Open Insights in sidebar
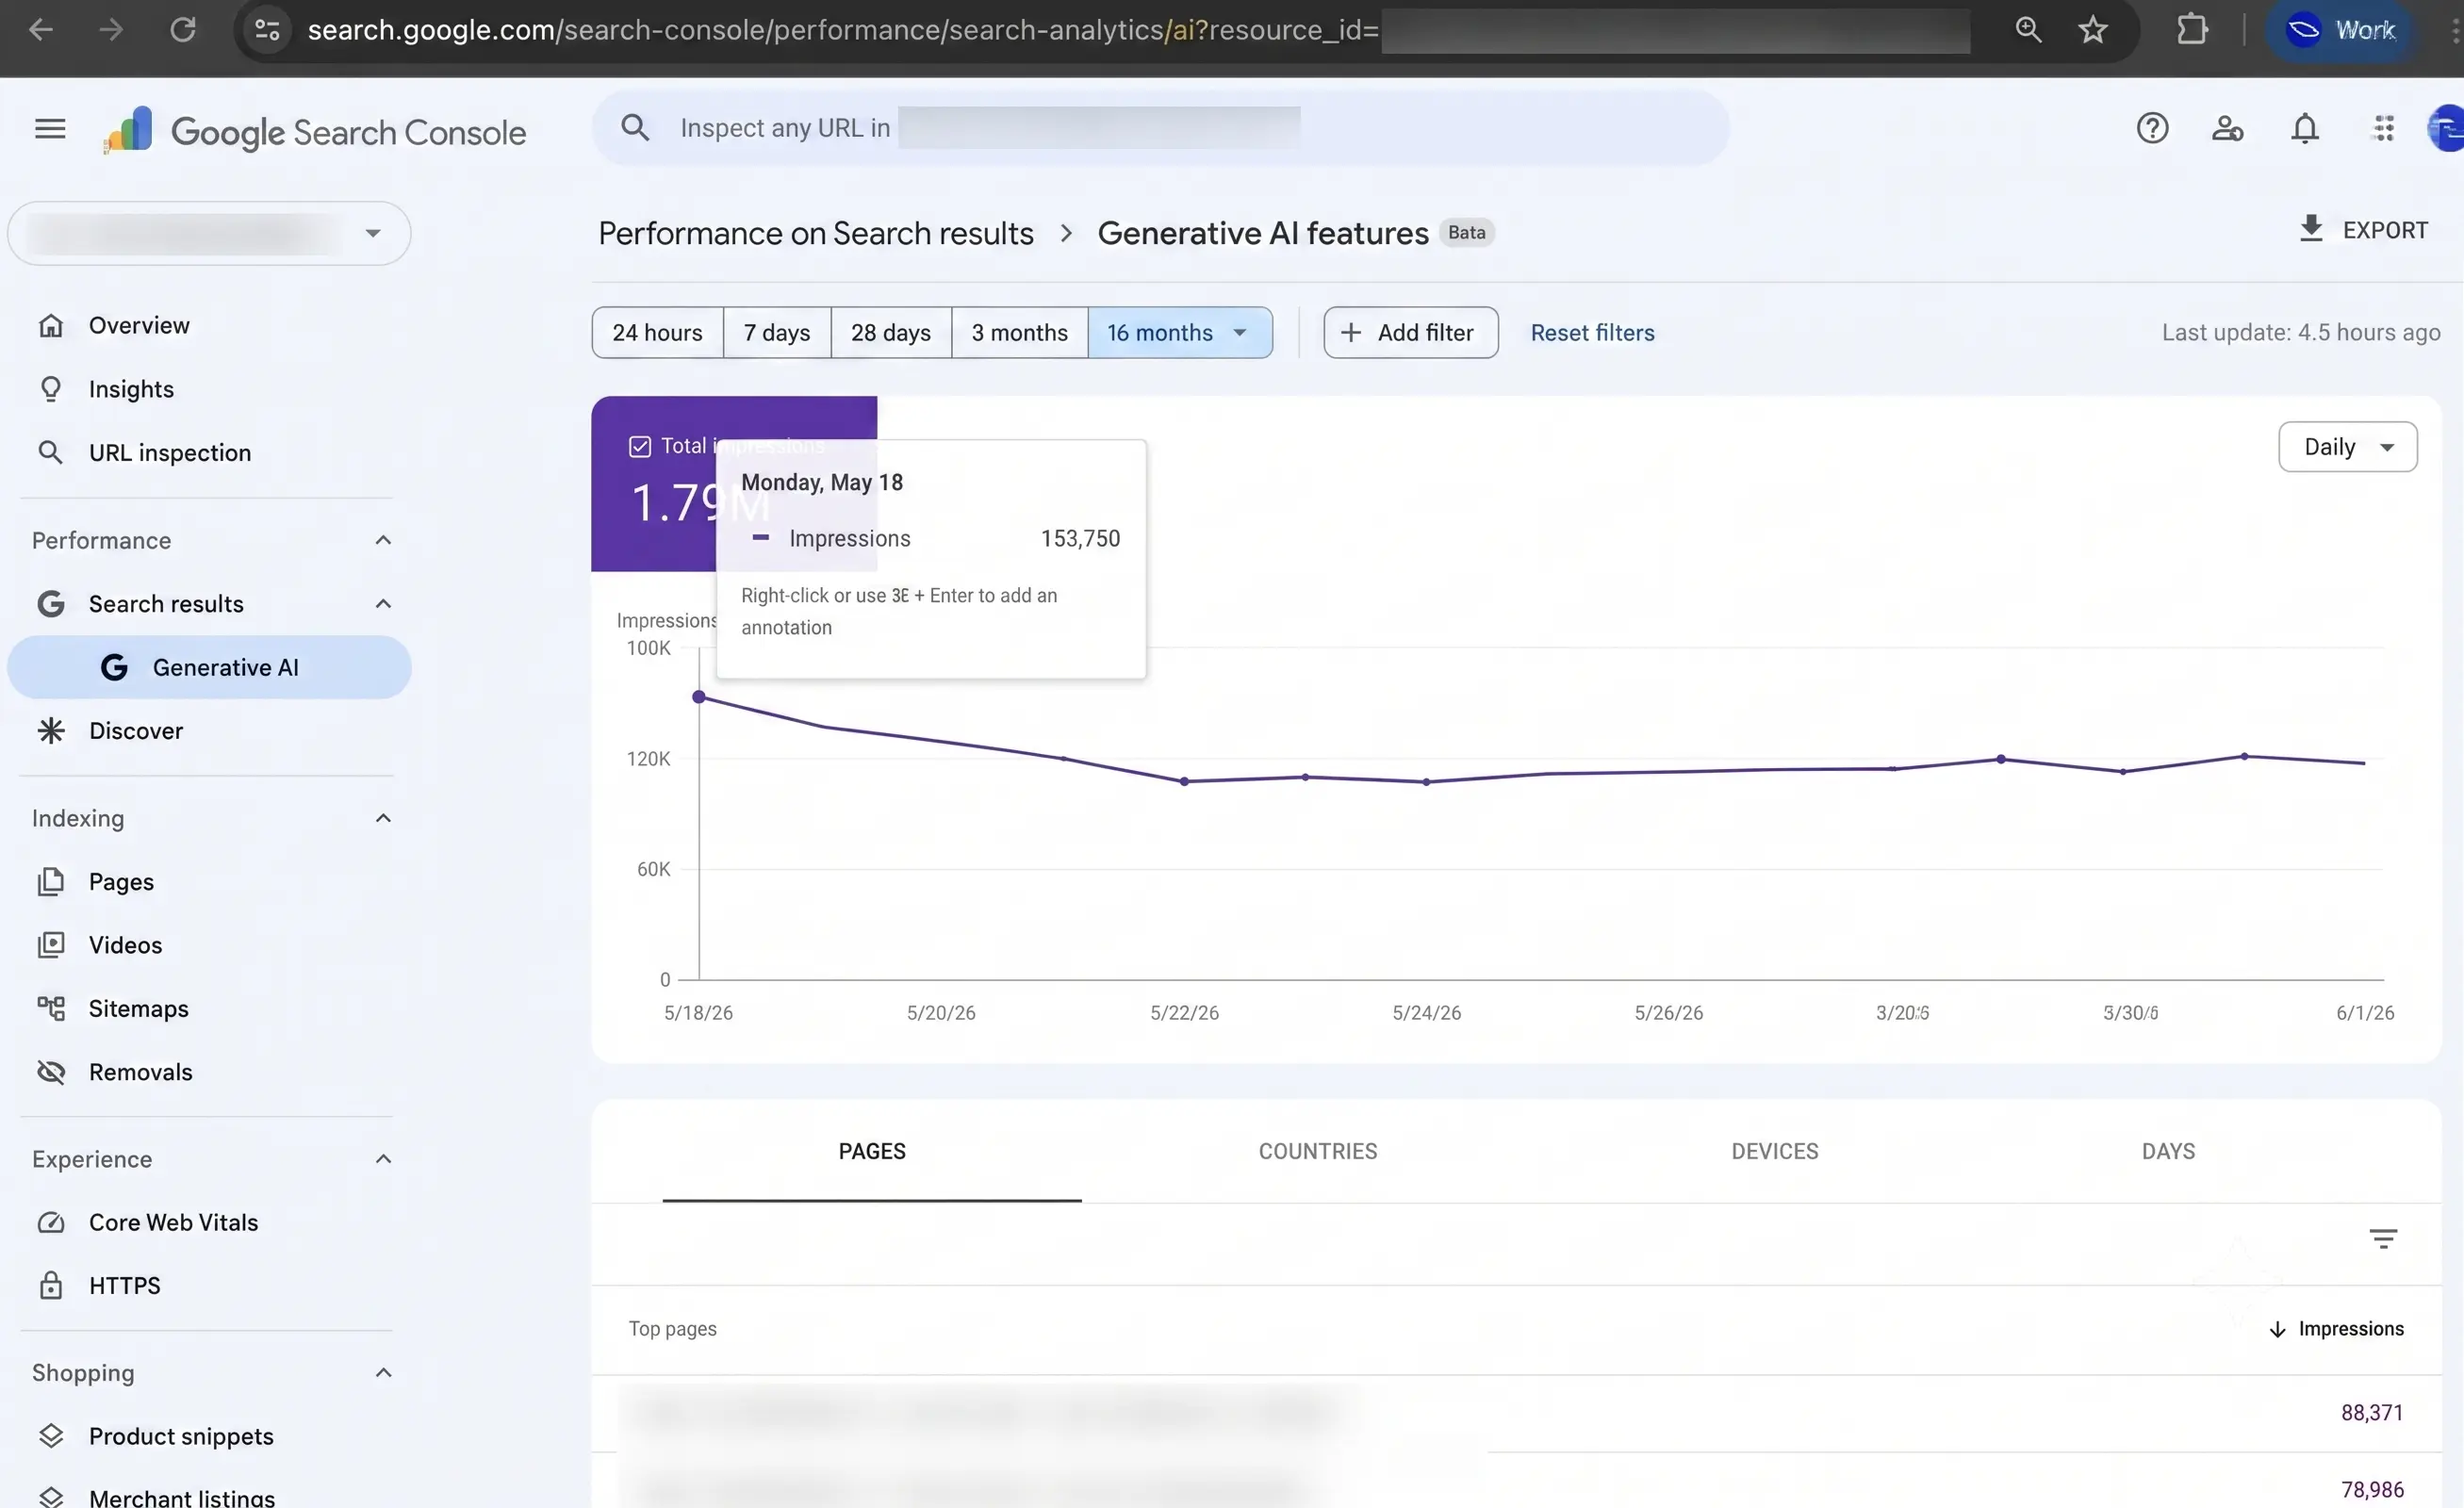Image resolution: width=2464 pixels, height=1508 pixels. click(x=130, y=389)
